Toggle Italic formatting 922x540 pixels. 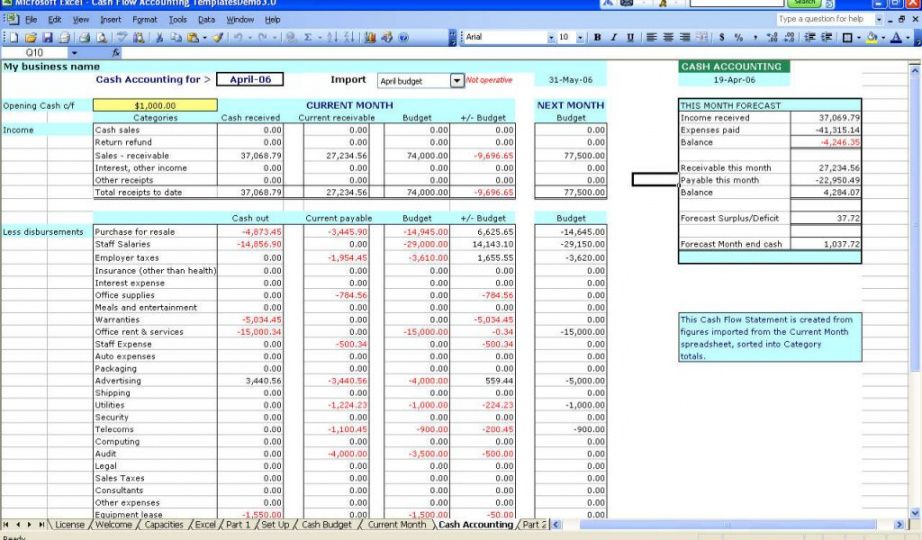[613, 37]
